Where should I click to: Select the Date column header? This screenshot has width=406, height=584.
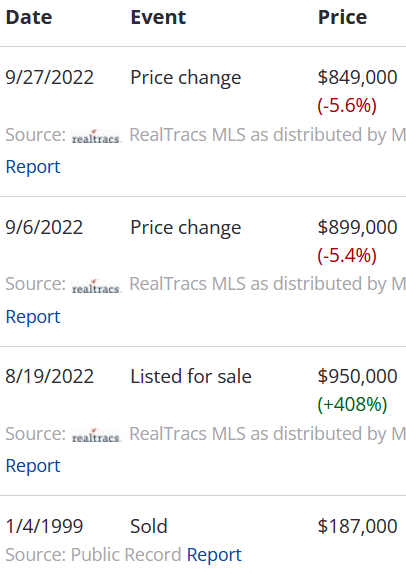point(29,17)
